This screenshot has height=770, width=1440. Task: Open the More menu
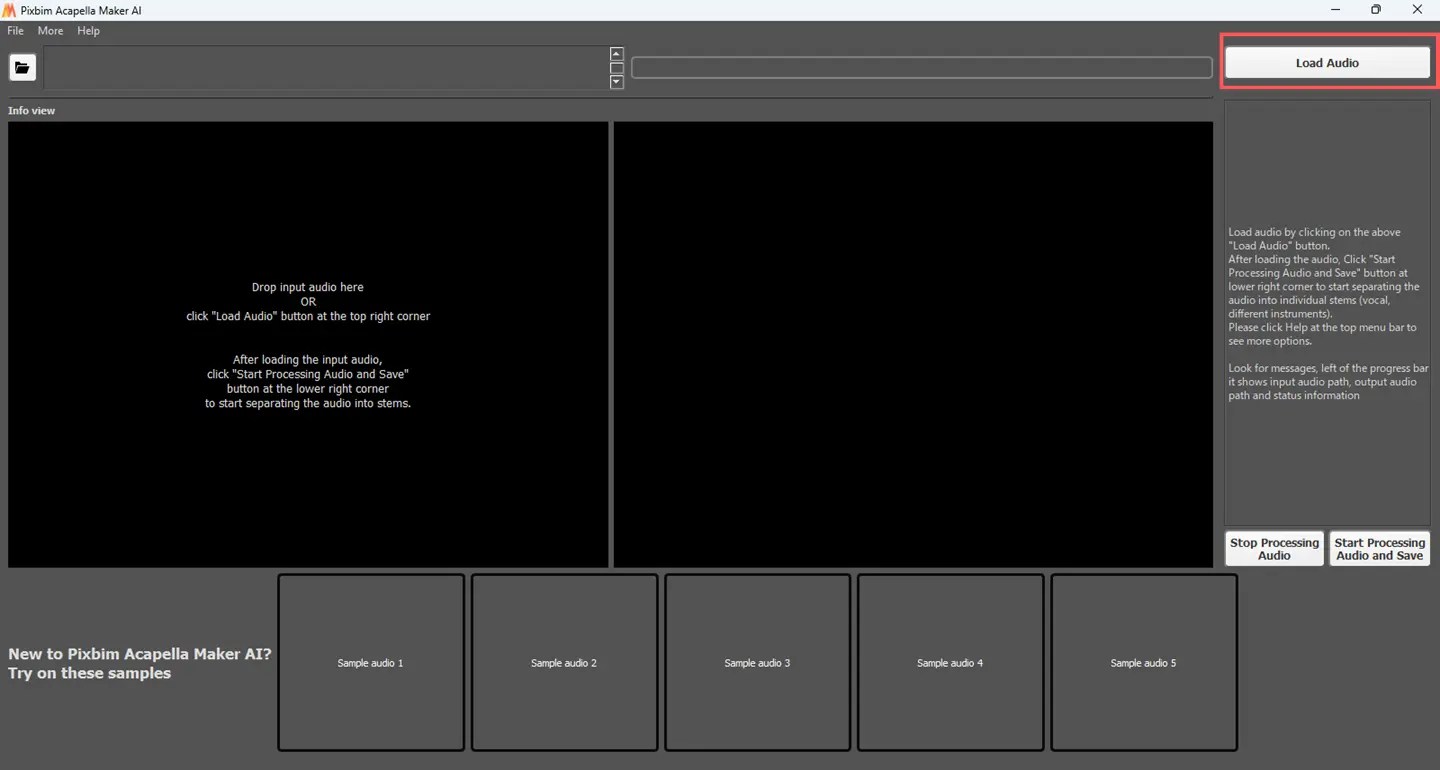point(50,31)
